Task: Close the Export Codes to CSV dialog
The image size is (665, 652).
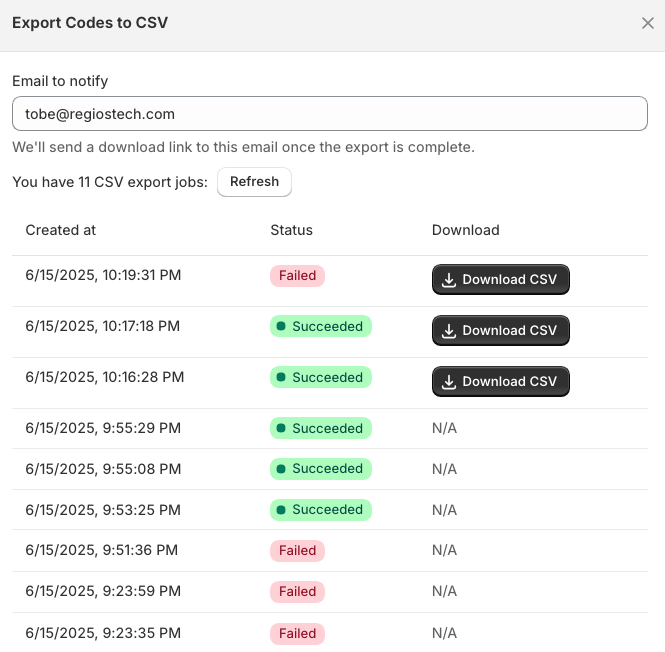Action: point(648,23)
